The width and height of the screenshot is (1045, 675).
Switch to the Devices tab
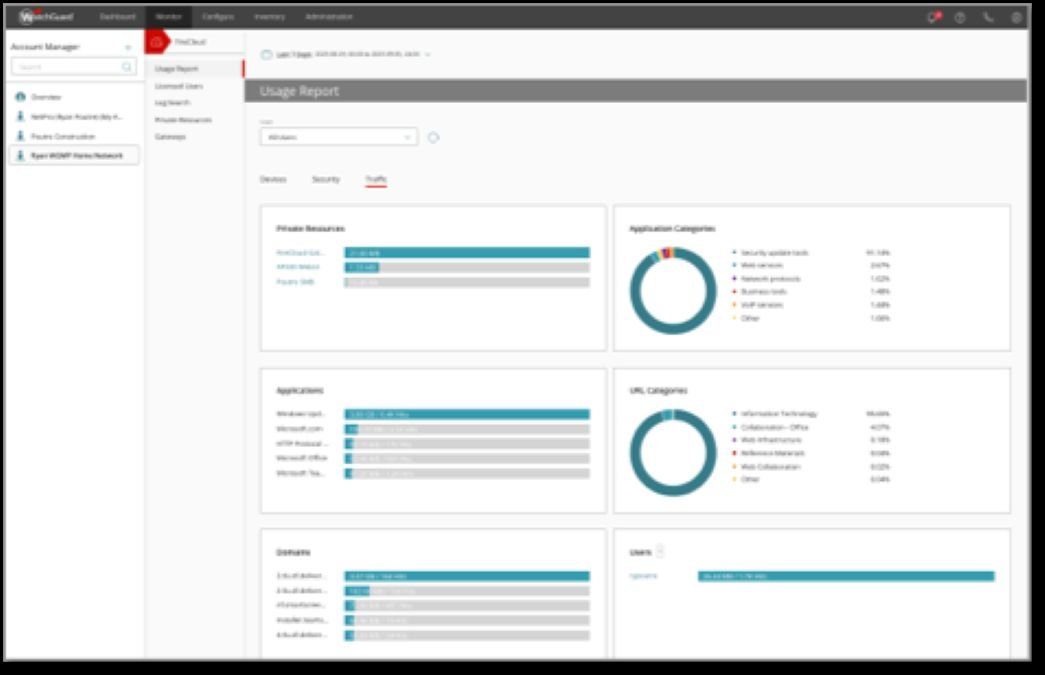pyautogui.click(x=273, y=179)
